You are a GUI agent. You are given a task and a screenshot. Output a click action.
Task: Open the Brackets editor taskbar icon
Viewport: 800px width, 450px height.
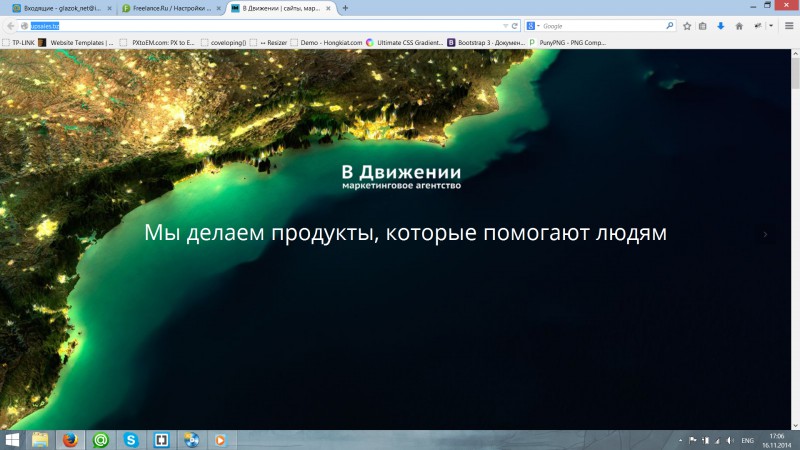tap(161, 440)
